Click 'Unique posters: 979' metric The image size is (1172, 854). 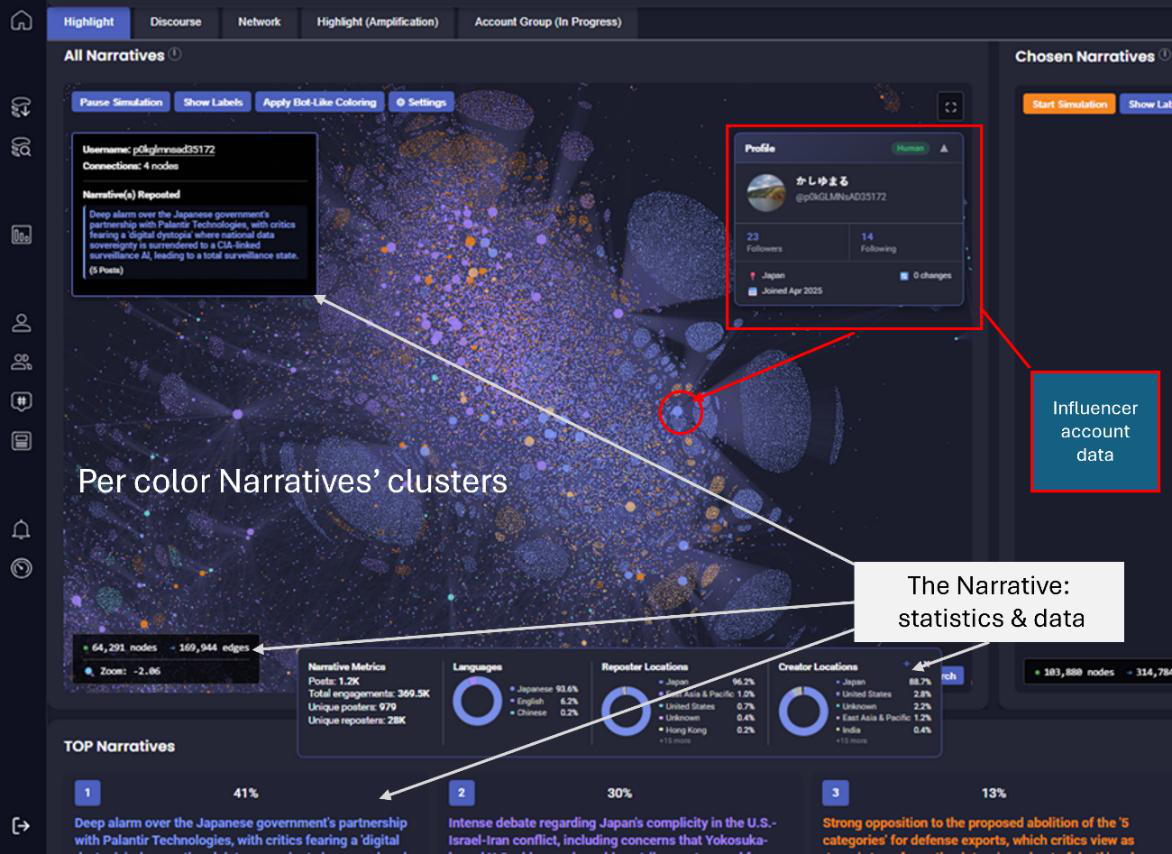[x=352, y=707]
